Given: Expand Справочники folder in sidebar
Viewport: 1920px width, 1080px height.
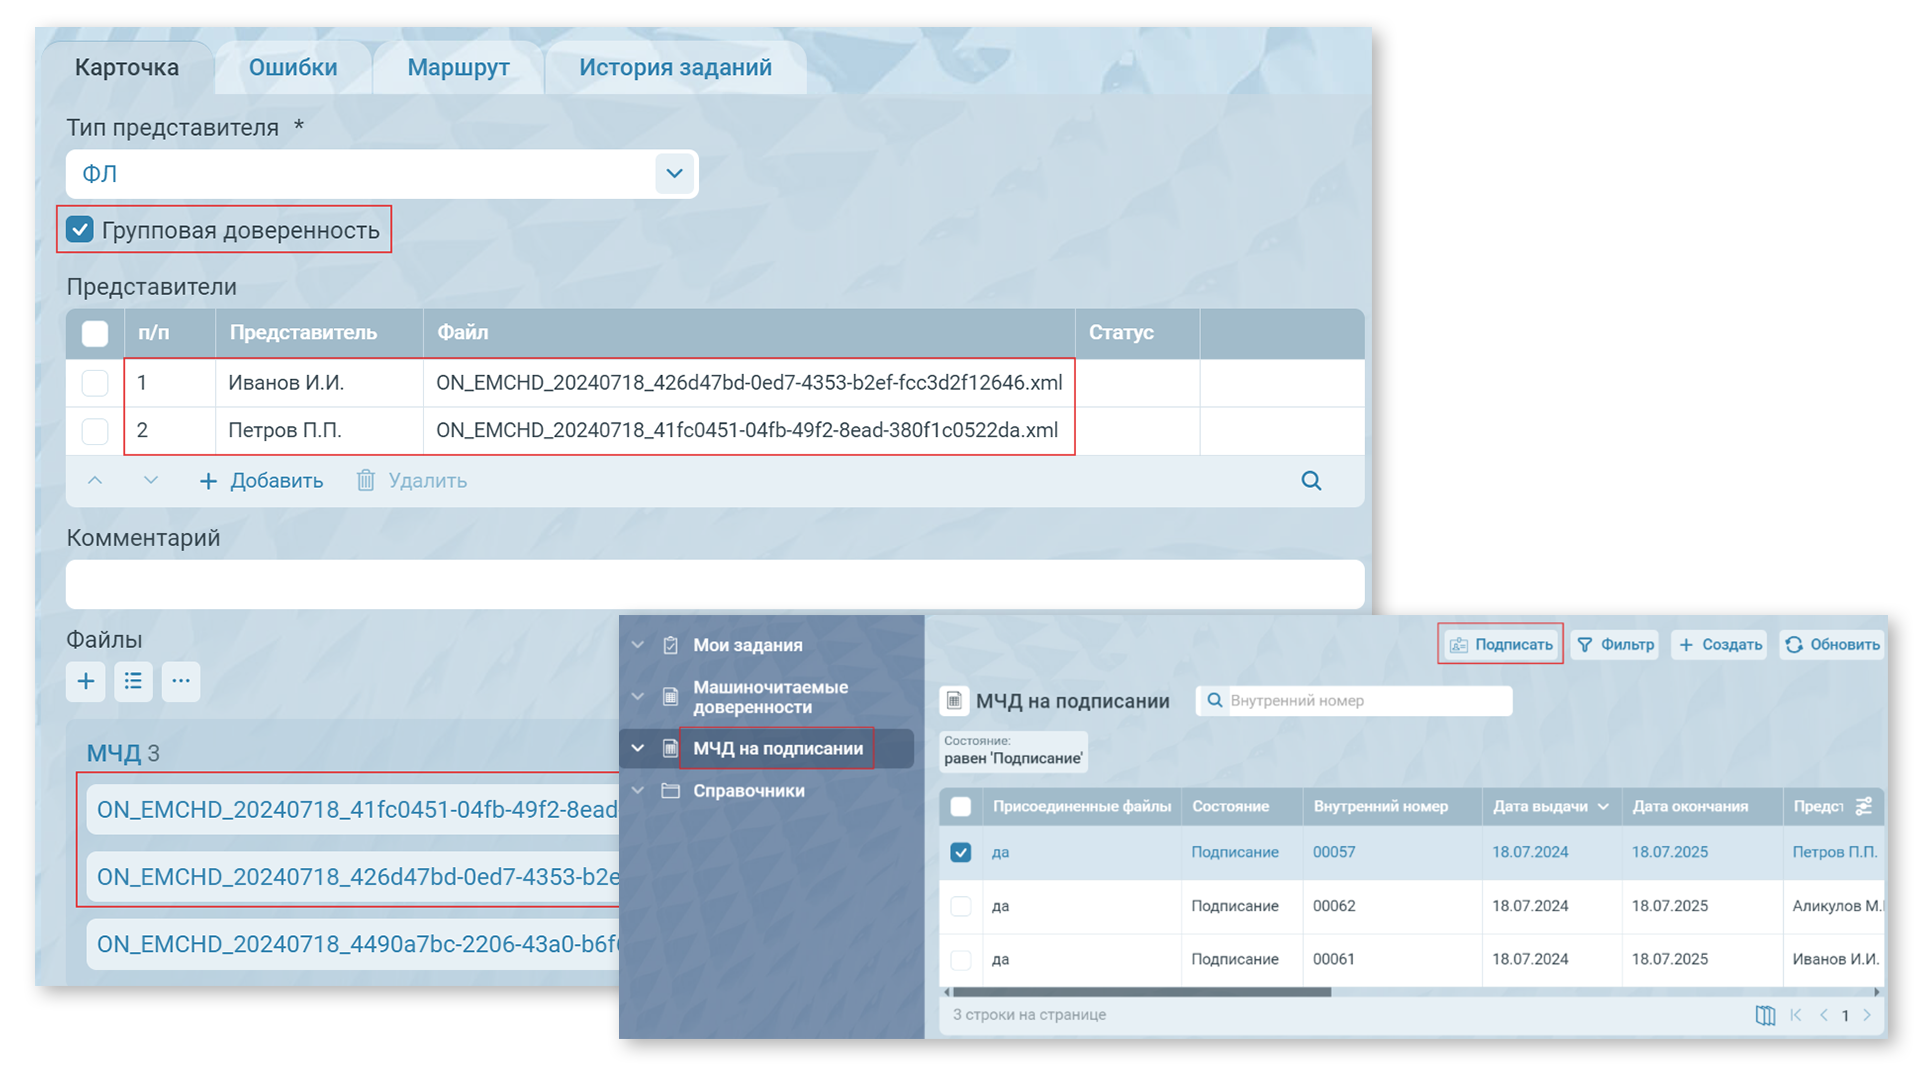Looking at the screenshot, I should [x=638, y=790].
